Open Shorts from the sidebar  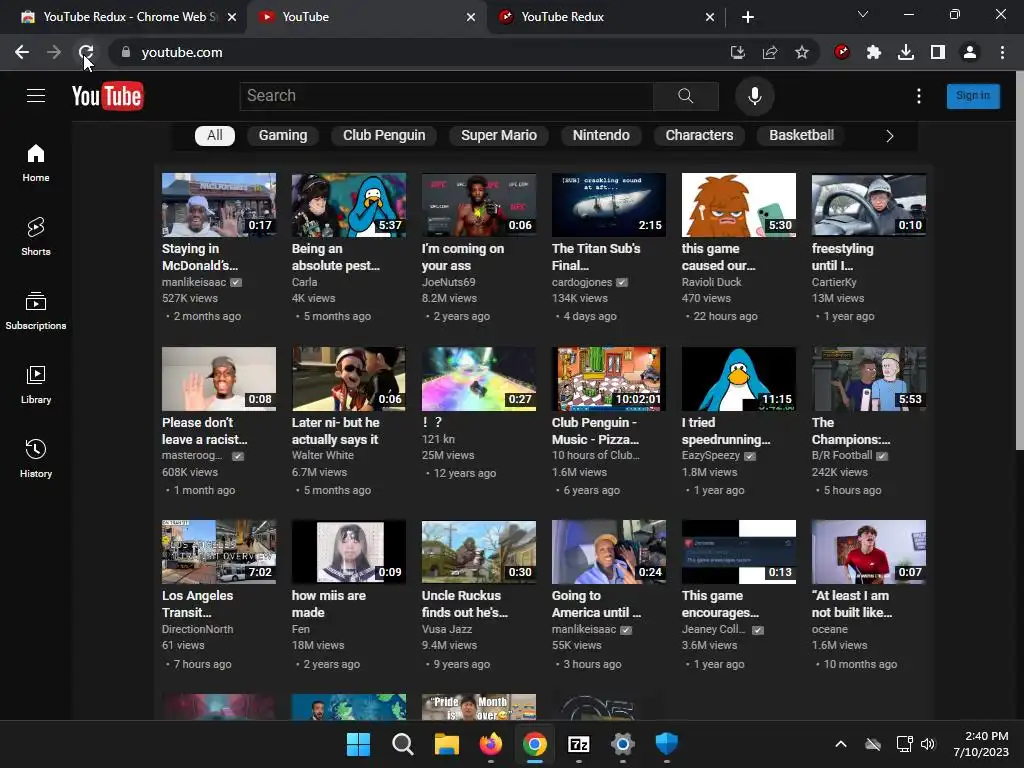[x=36, y=236]
